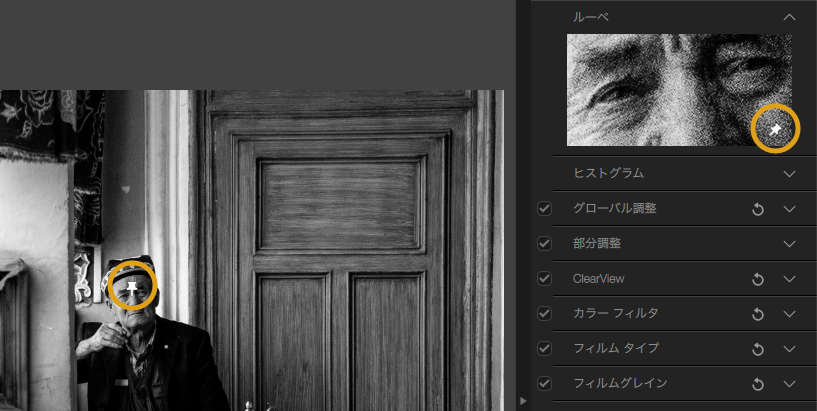Click the ルーペ panel title

point(591,17)
